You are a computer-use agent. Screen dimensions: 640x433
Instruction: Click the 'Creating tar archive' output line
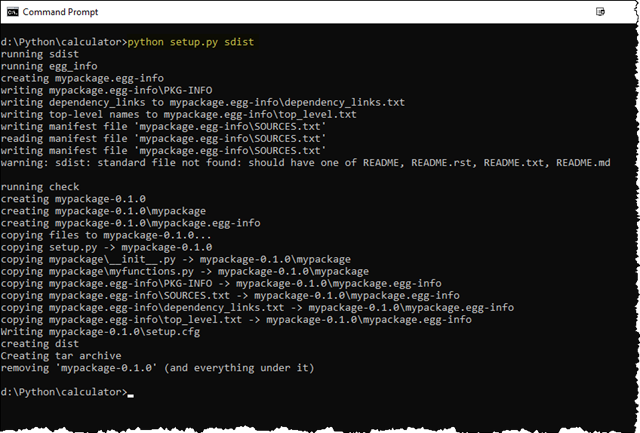pyautogui.click(x=61, y=356)
